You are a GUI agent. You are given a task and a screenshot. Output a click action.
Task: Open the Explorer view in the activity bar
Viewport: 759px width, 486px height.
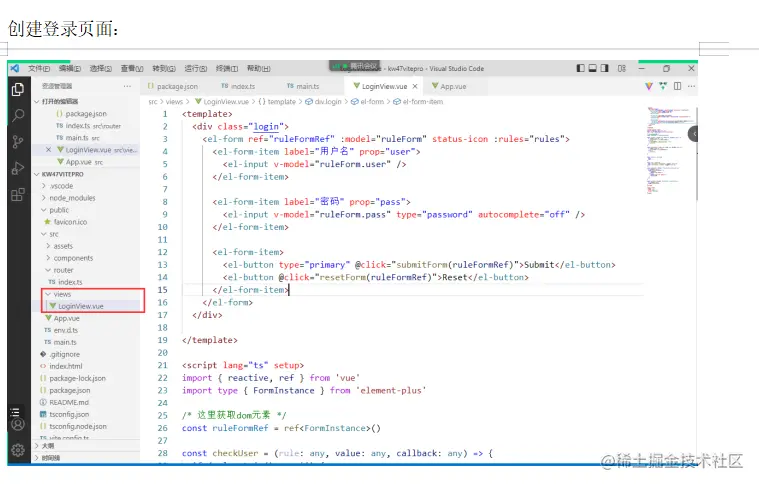(x=18, y=89)
